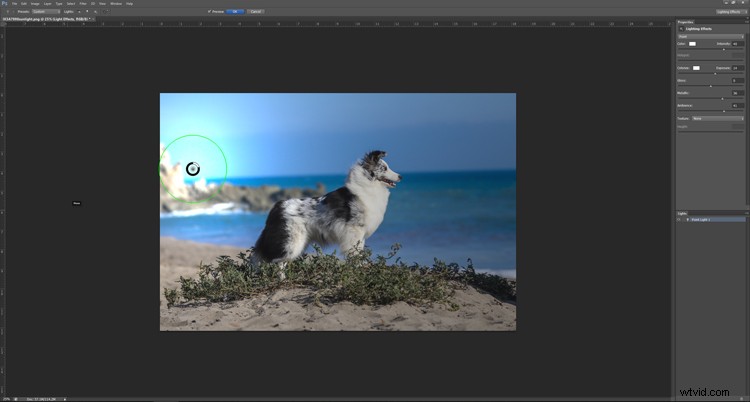Click the Intensity value field
The width and height of the screenshot is (750, 402).
[738, 44]
